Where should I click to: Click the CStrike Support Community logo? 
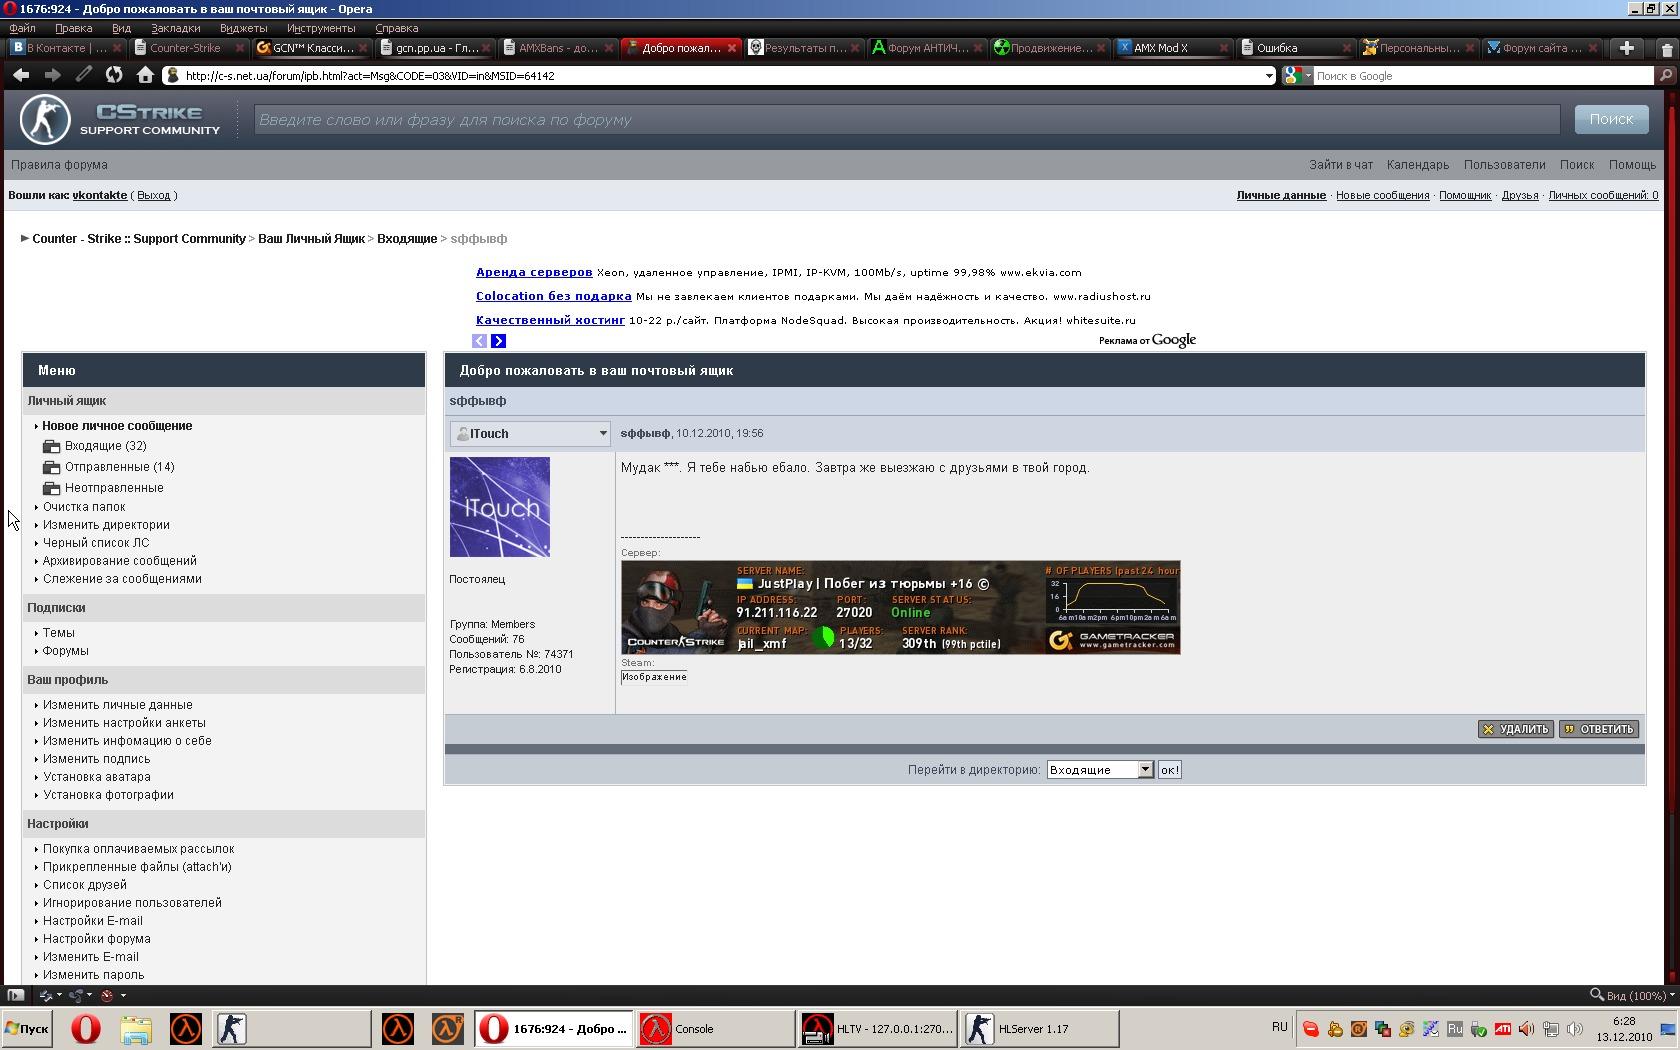coord(120,120)
